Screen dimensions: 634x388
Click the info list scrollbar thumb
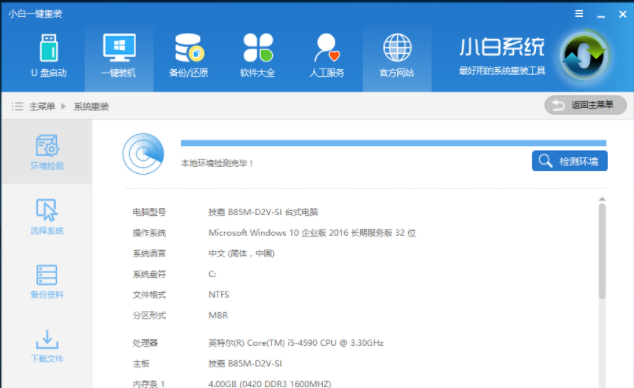[x=602, y=251]
